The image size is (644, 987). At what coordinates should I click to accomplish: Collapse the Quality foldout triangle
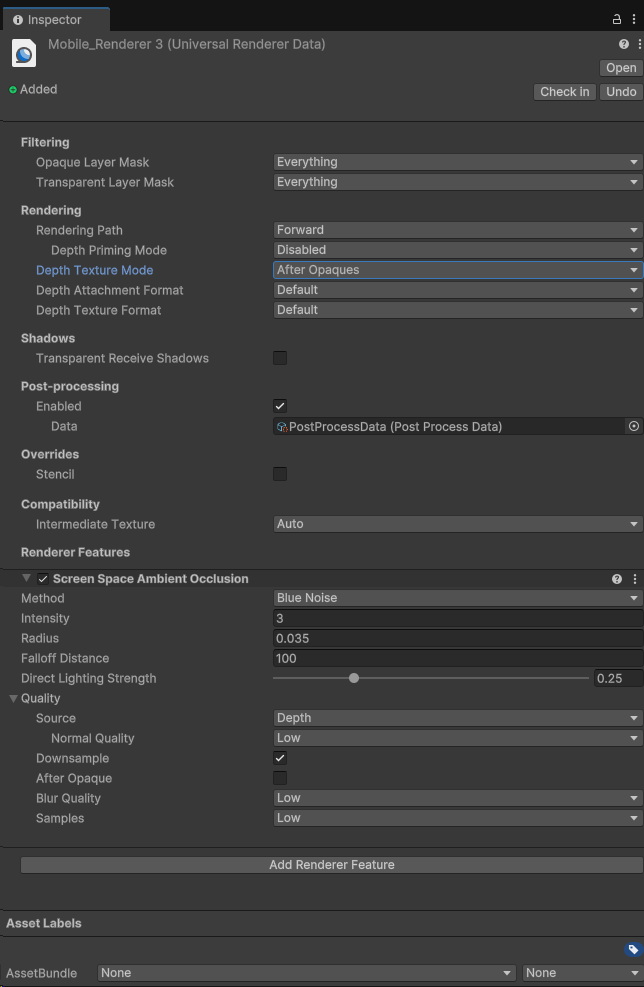coord(11,698)
